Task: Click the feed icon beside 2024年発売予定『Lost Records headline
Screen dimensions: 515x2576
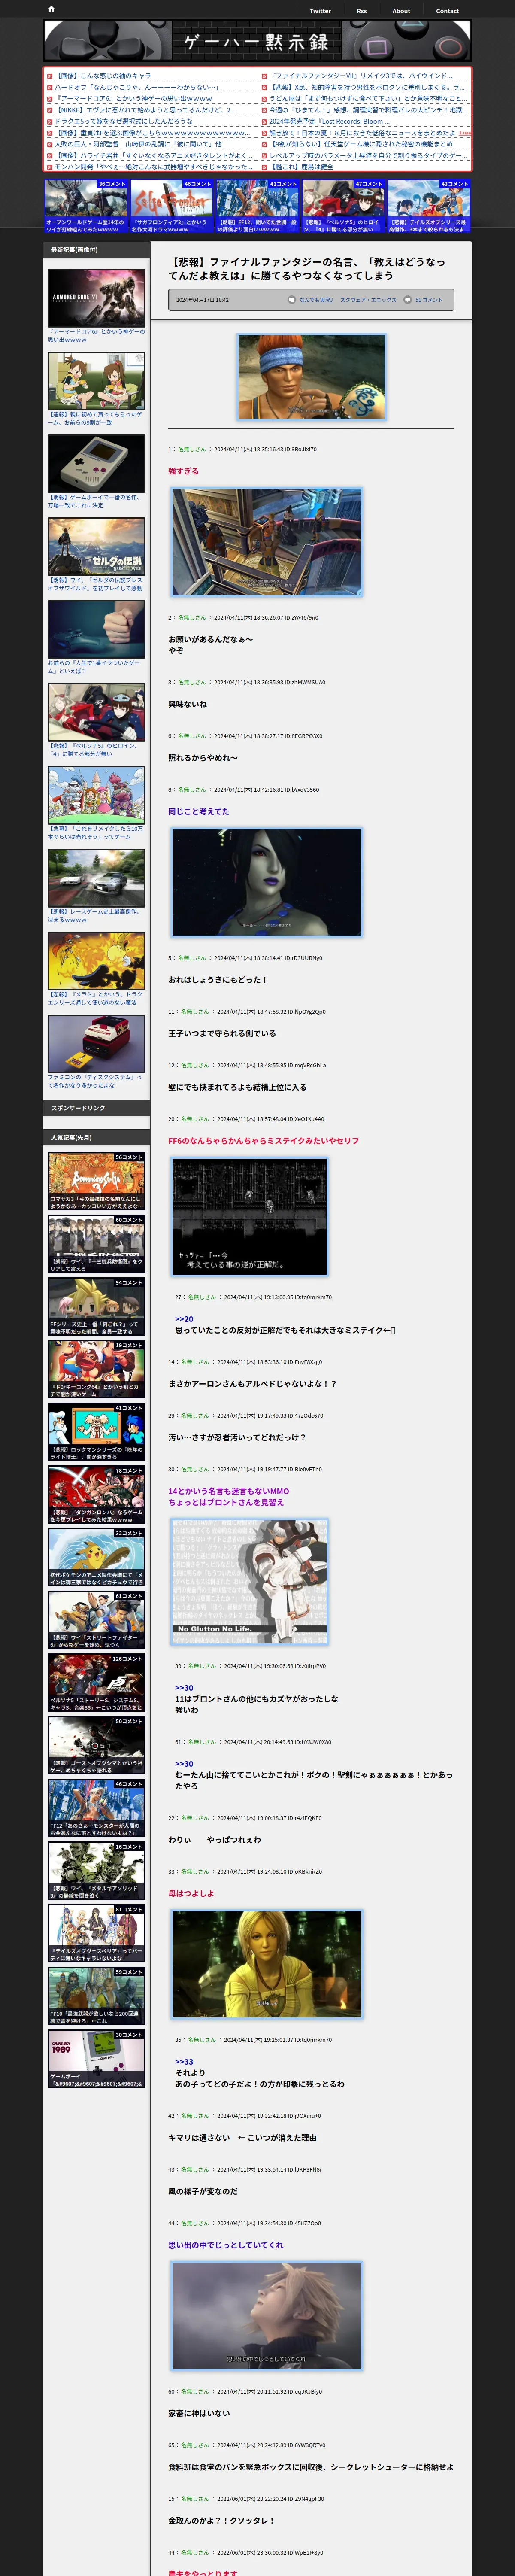Action: 265,121
